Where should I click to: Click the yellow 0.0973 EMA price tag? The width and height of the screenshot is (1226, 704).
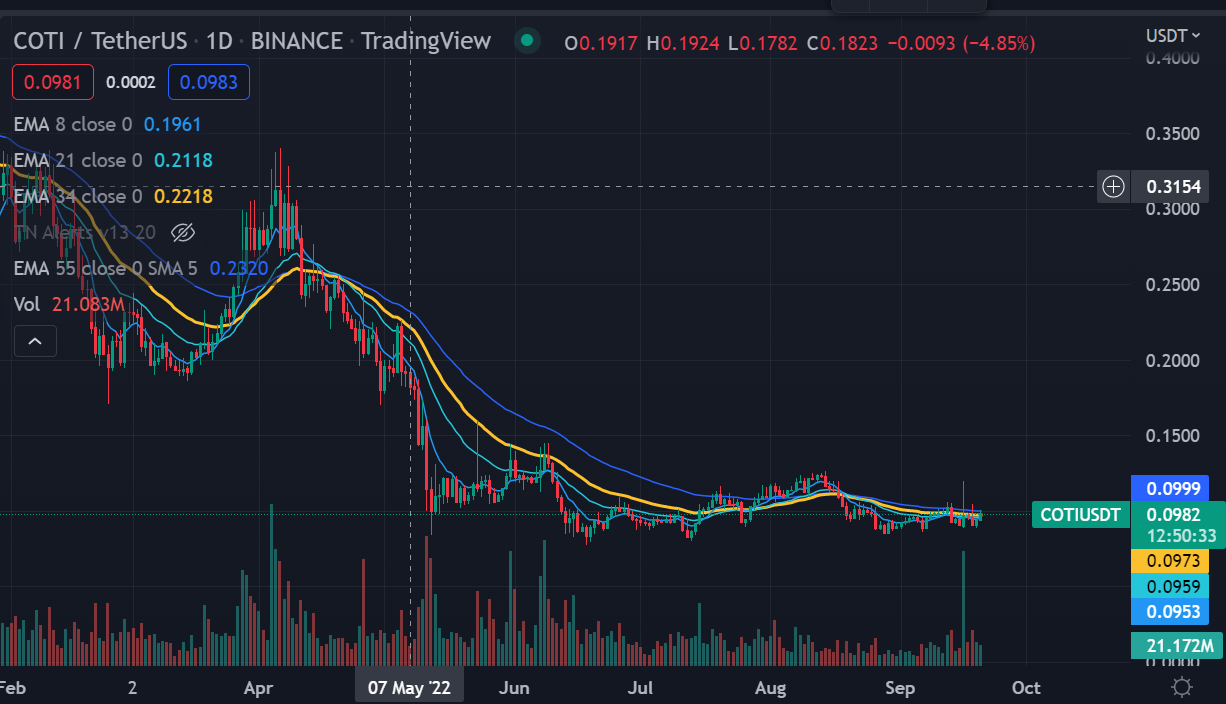[x=1169, y=562]
